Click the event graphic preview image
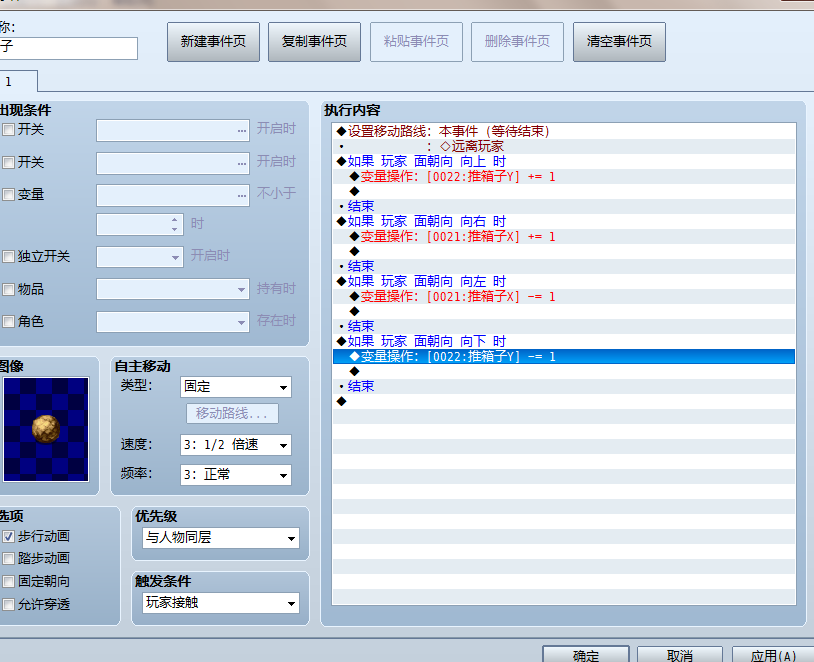This screenshot has width=814, height=662. (x=46, y=429)
